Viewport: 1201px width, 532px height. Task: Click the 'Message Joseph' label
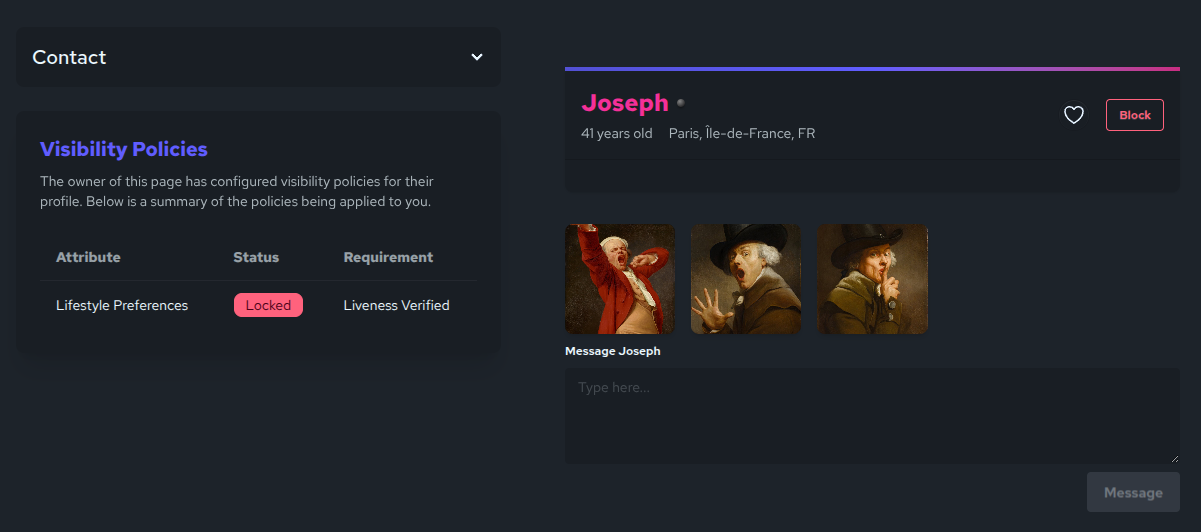click(613, 351)
